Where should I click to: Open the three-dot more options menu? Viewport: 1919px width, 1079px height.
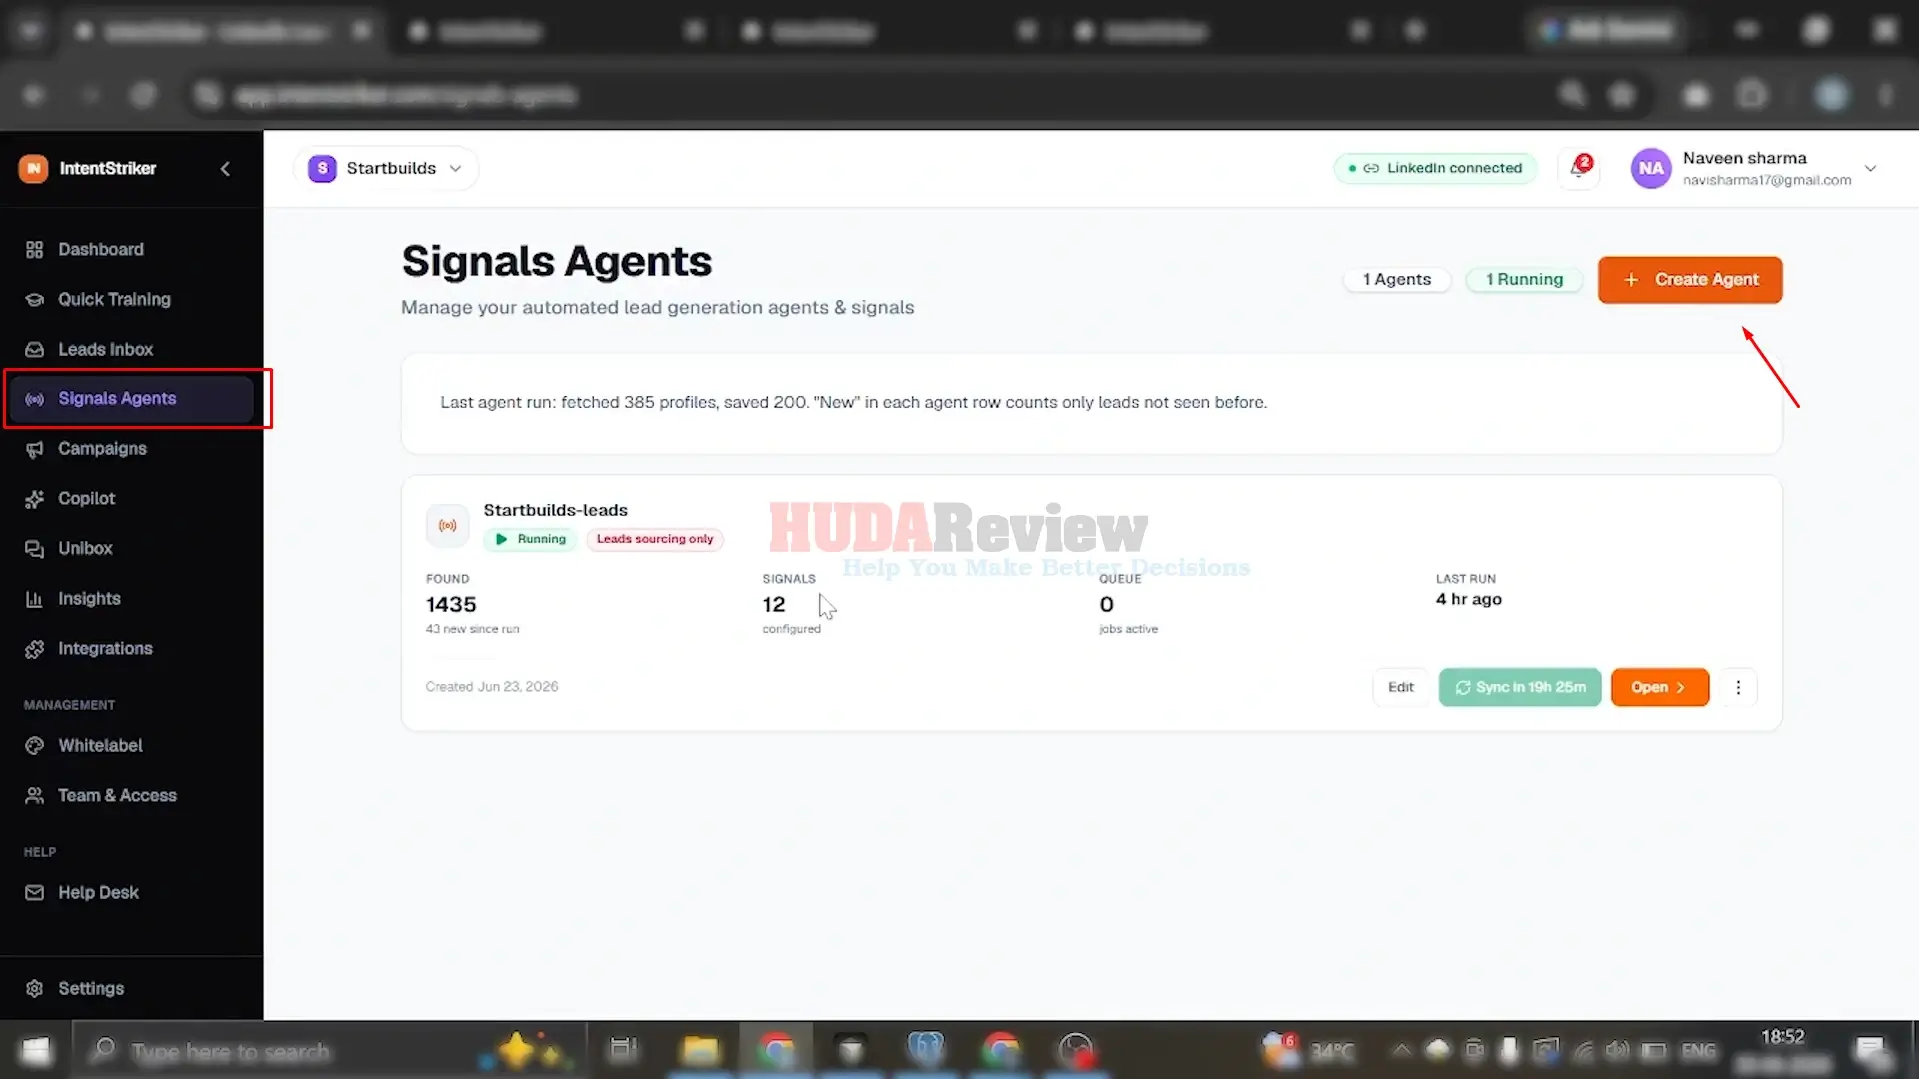[1738, 687]
